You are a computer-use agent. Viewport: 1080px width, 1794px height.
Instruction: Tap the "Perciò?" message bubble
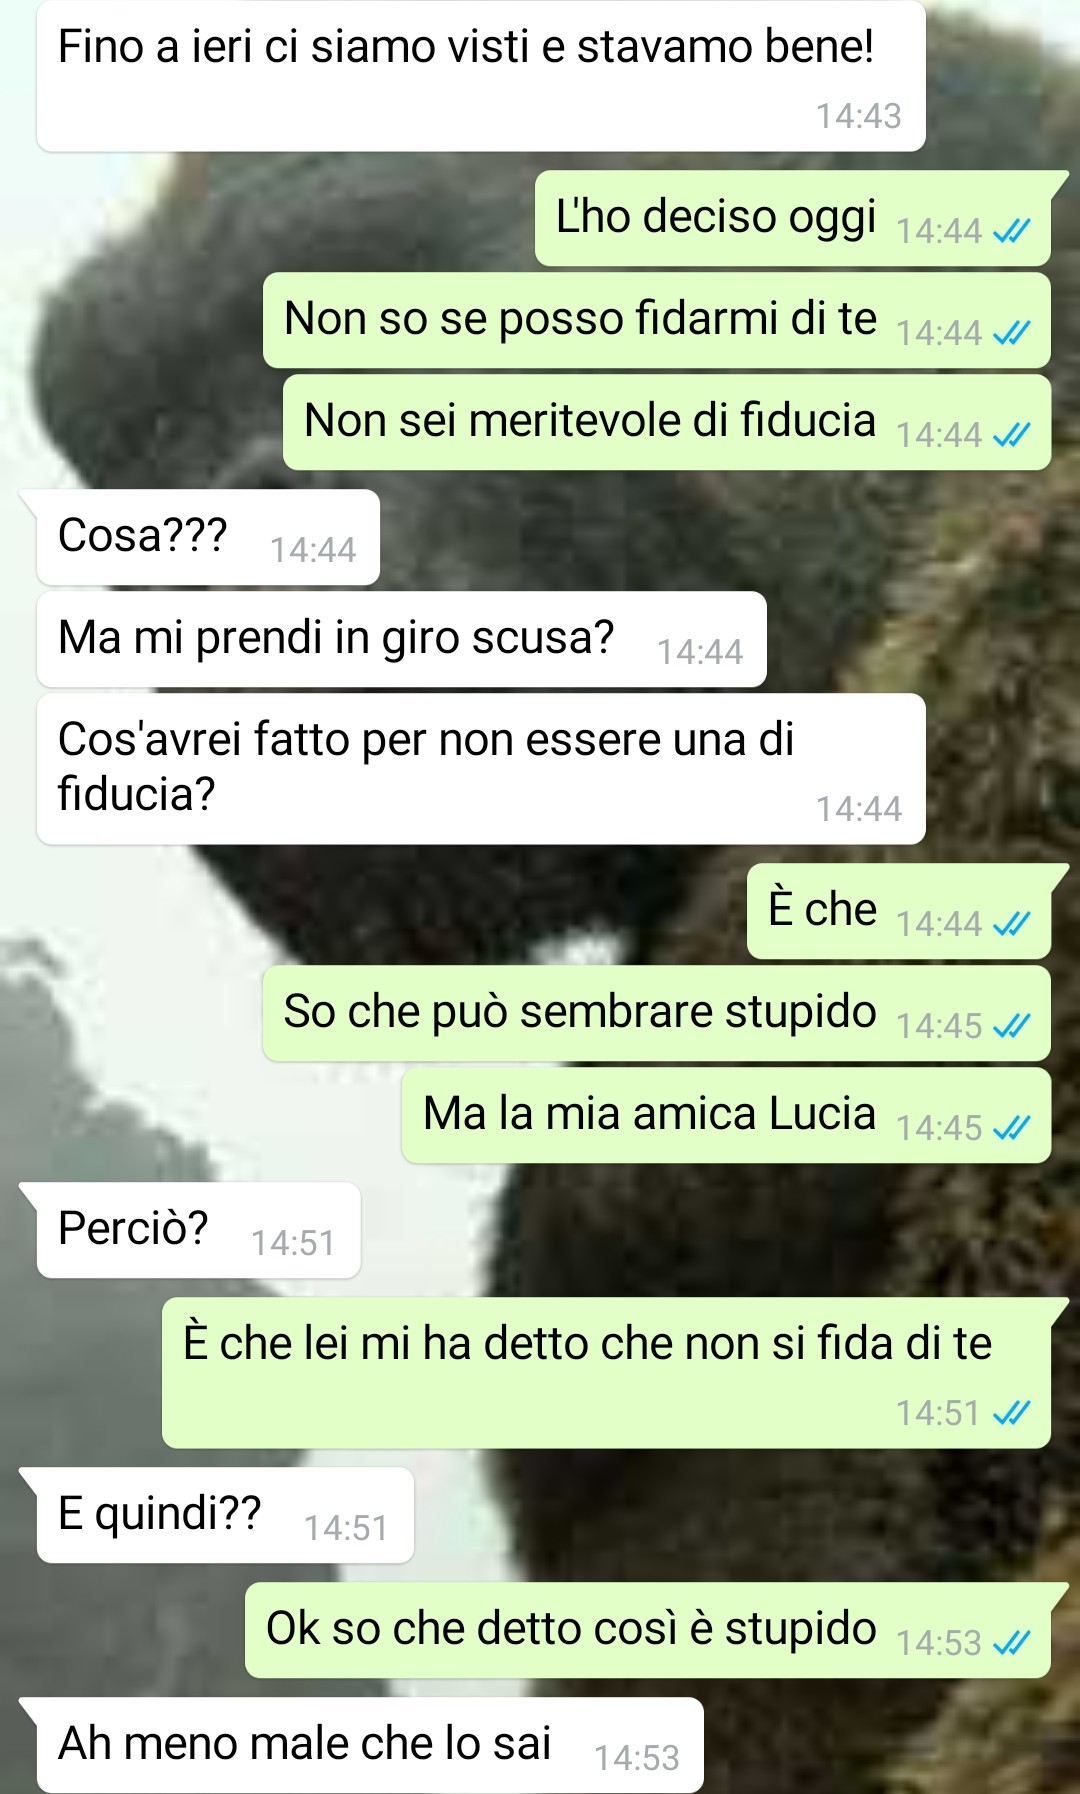(198, 1230)
